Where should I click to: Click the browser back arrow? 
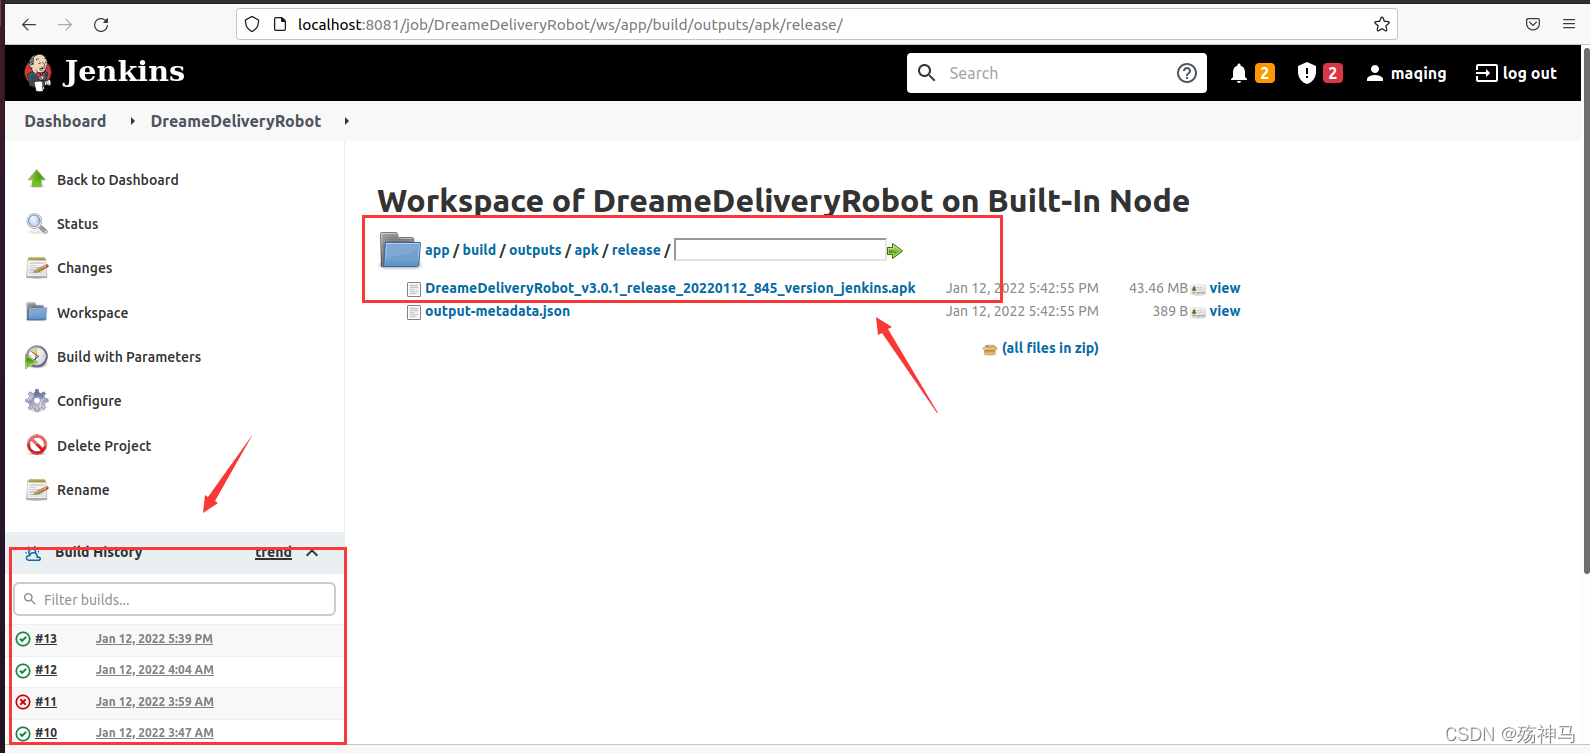29,24
